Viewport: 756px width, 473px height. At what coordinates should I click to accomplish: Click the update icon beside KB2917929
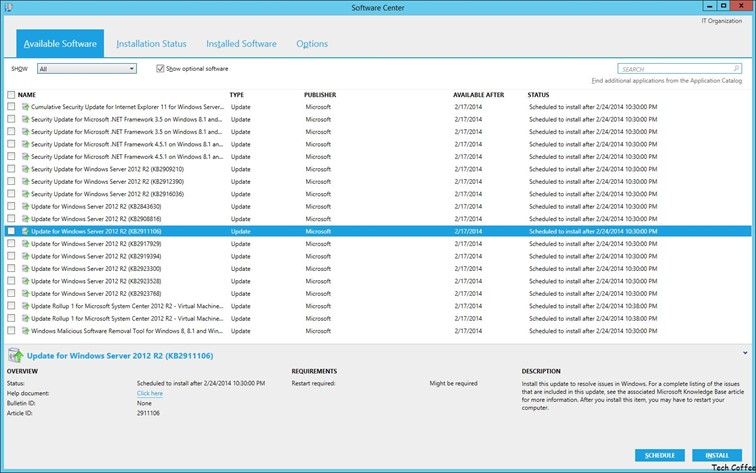[x=25, y=243]
